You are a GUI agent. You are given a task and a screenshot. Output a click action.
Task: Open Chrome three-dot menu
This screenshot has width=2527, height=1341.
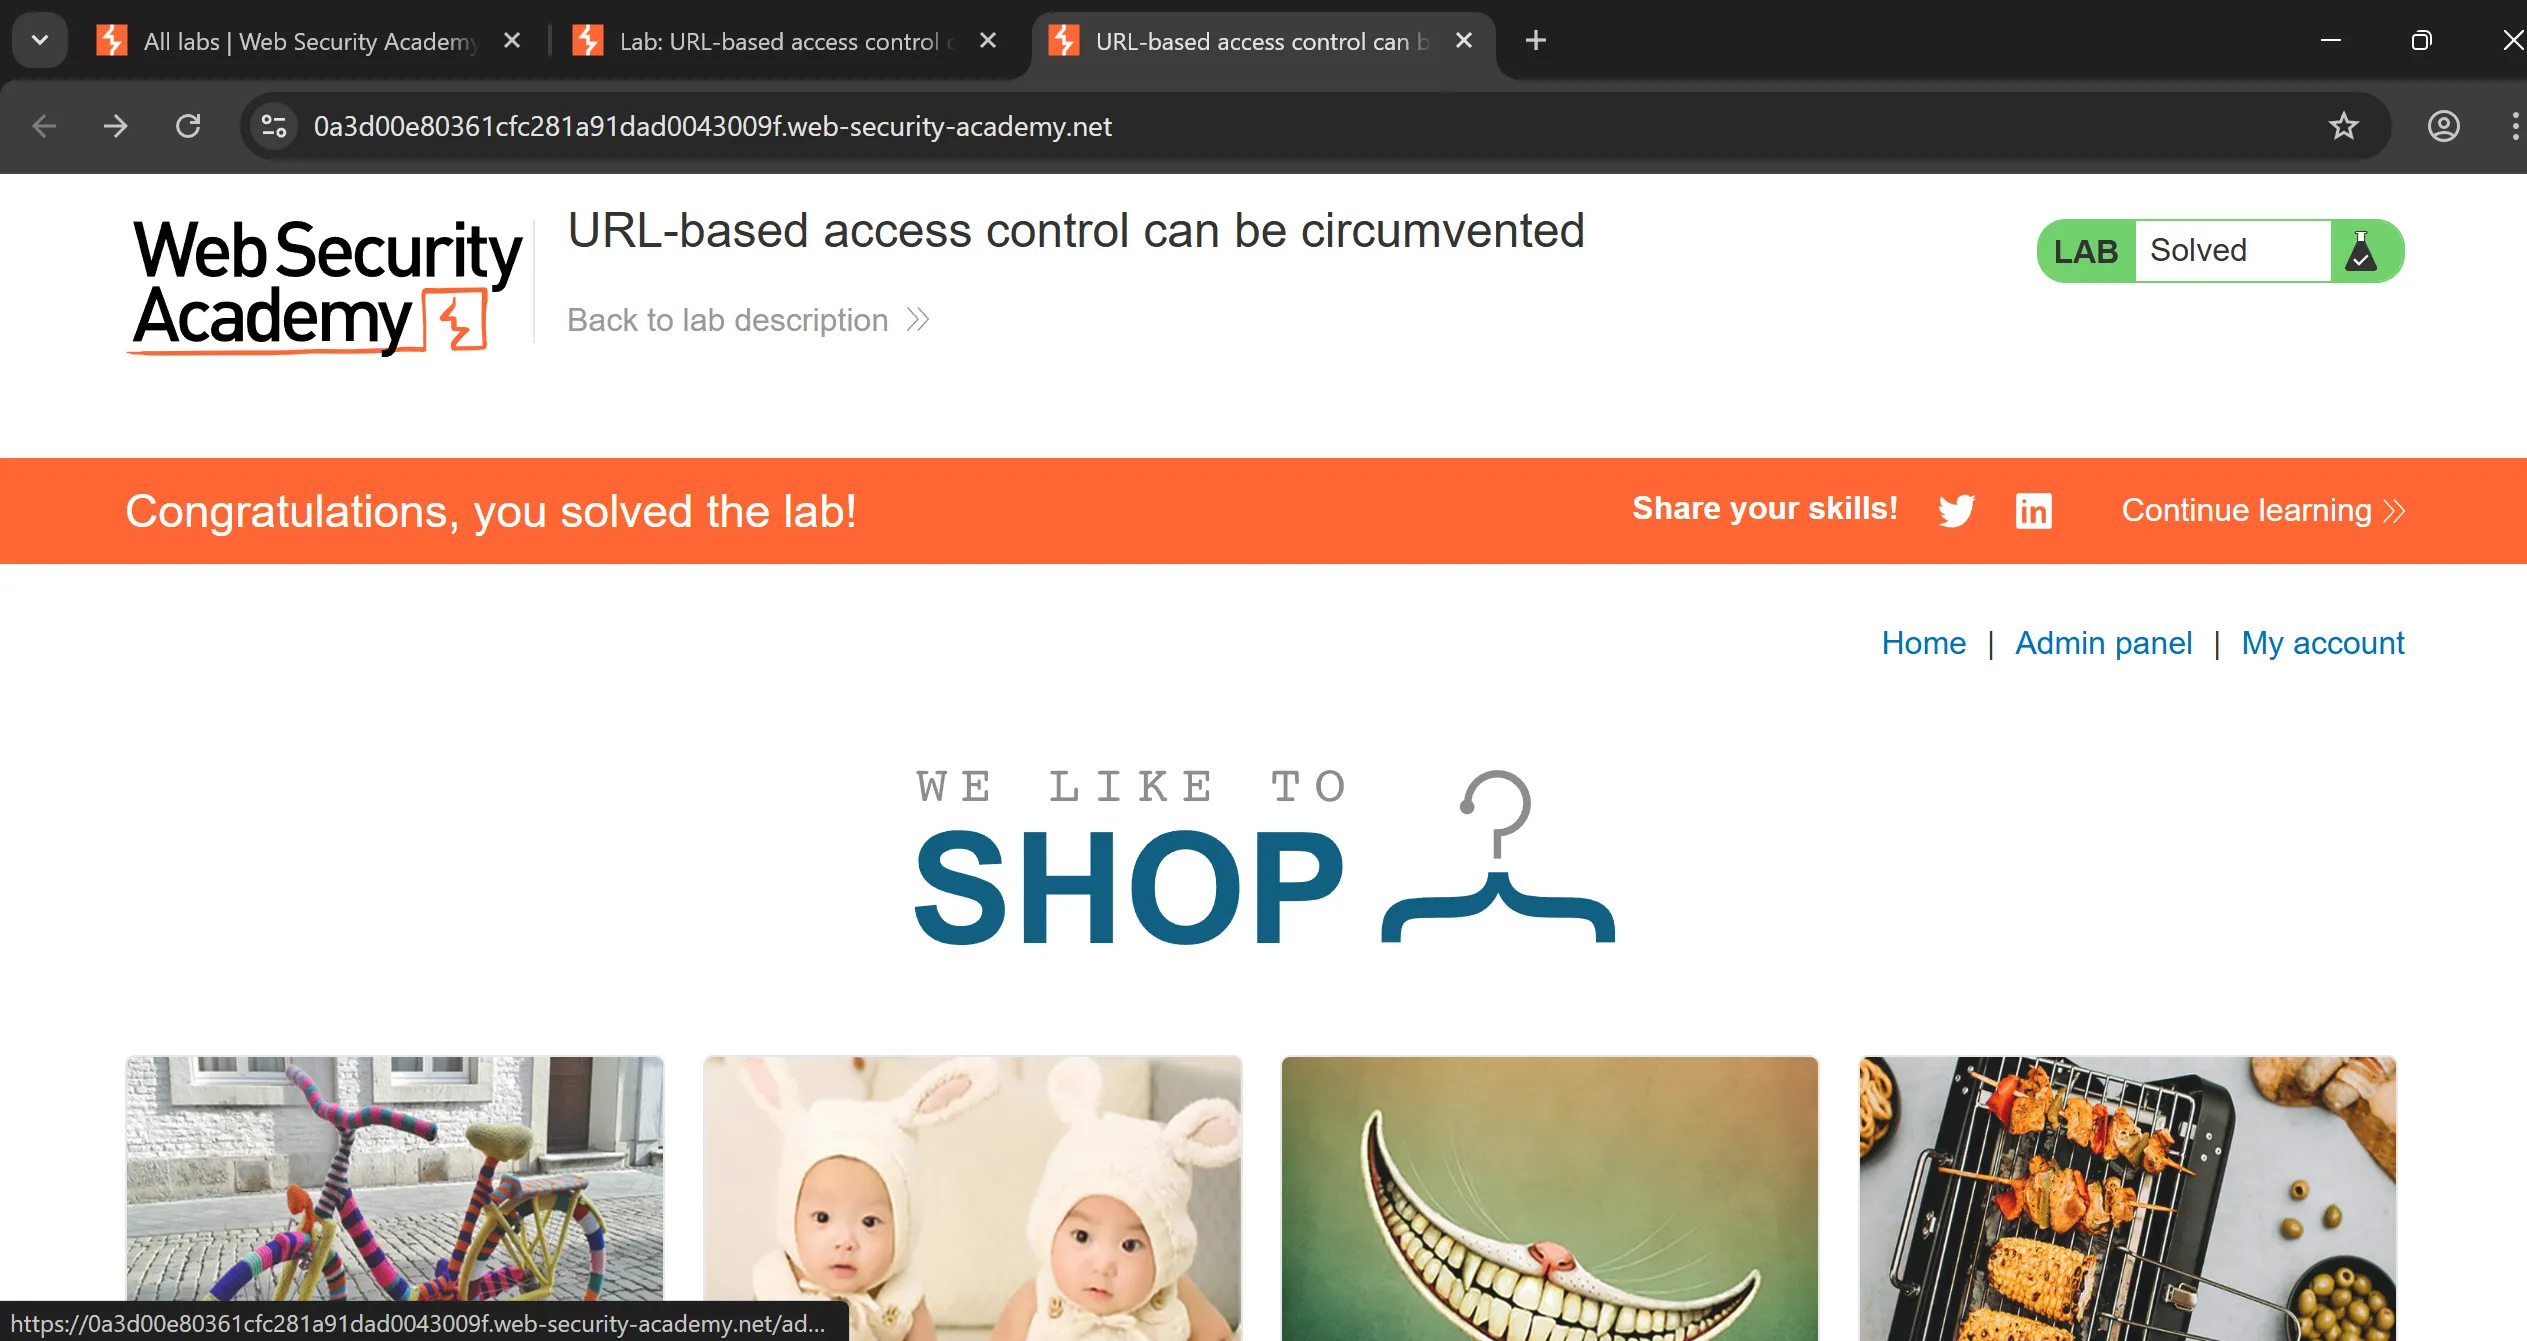click(x=2514, y=126)
